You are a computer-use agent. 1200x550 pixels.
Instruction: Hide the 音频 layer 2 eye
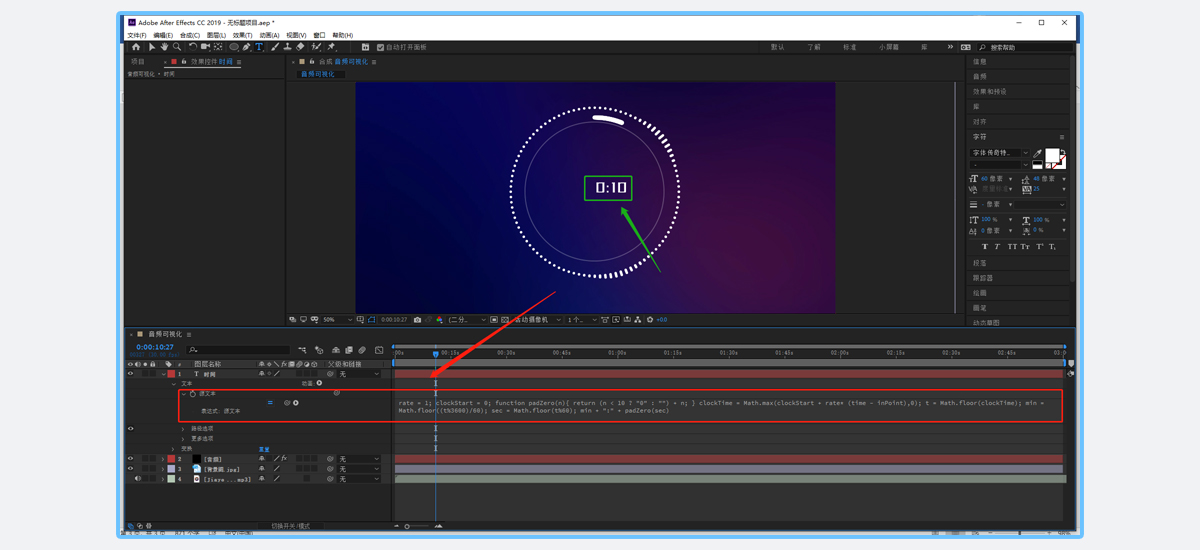pos(130,458)
